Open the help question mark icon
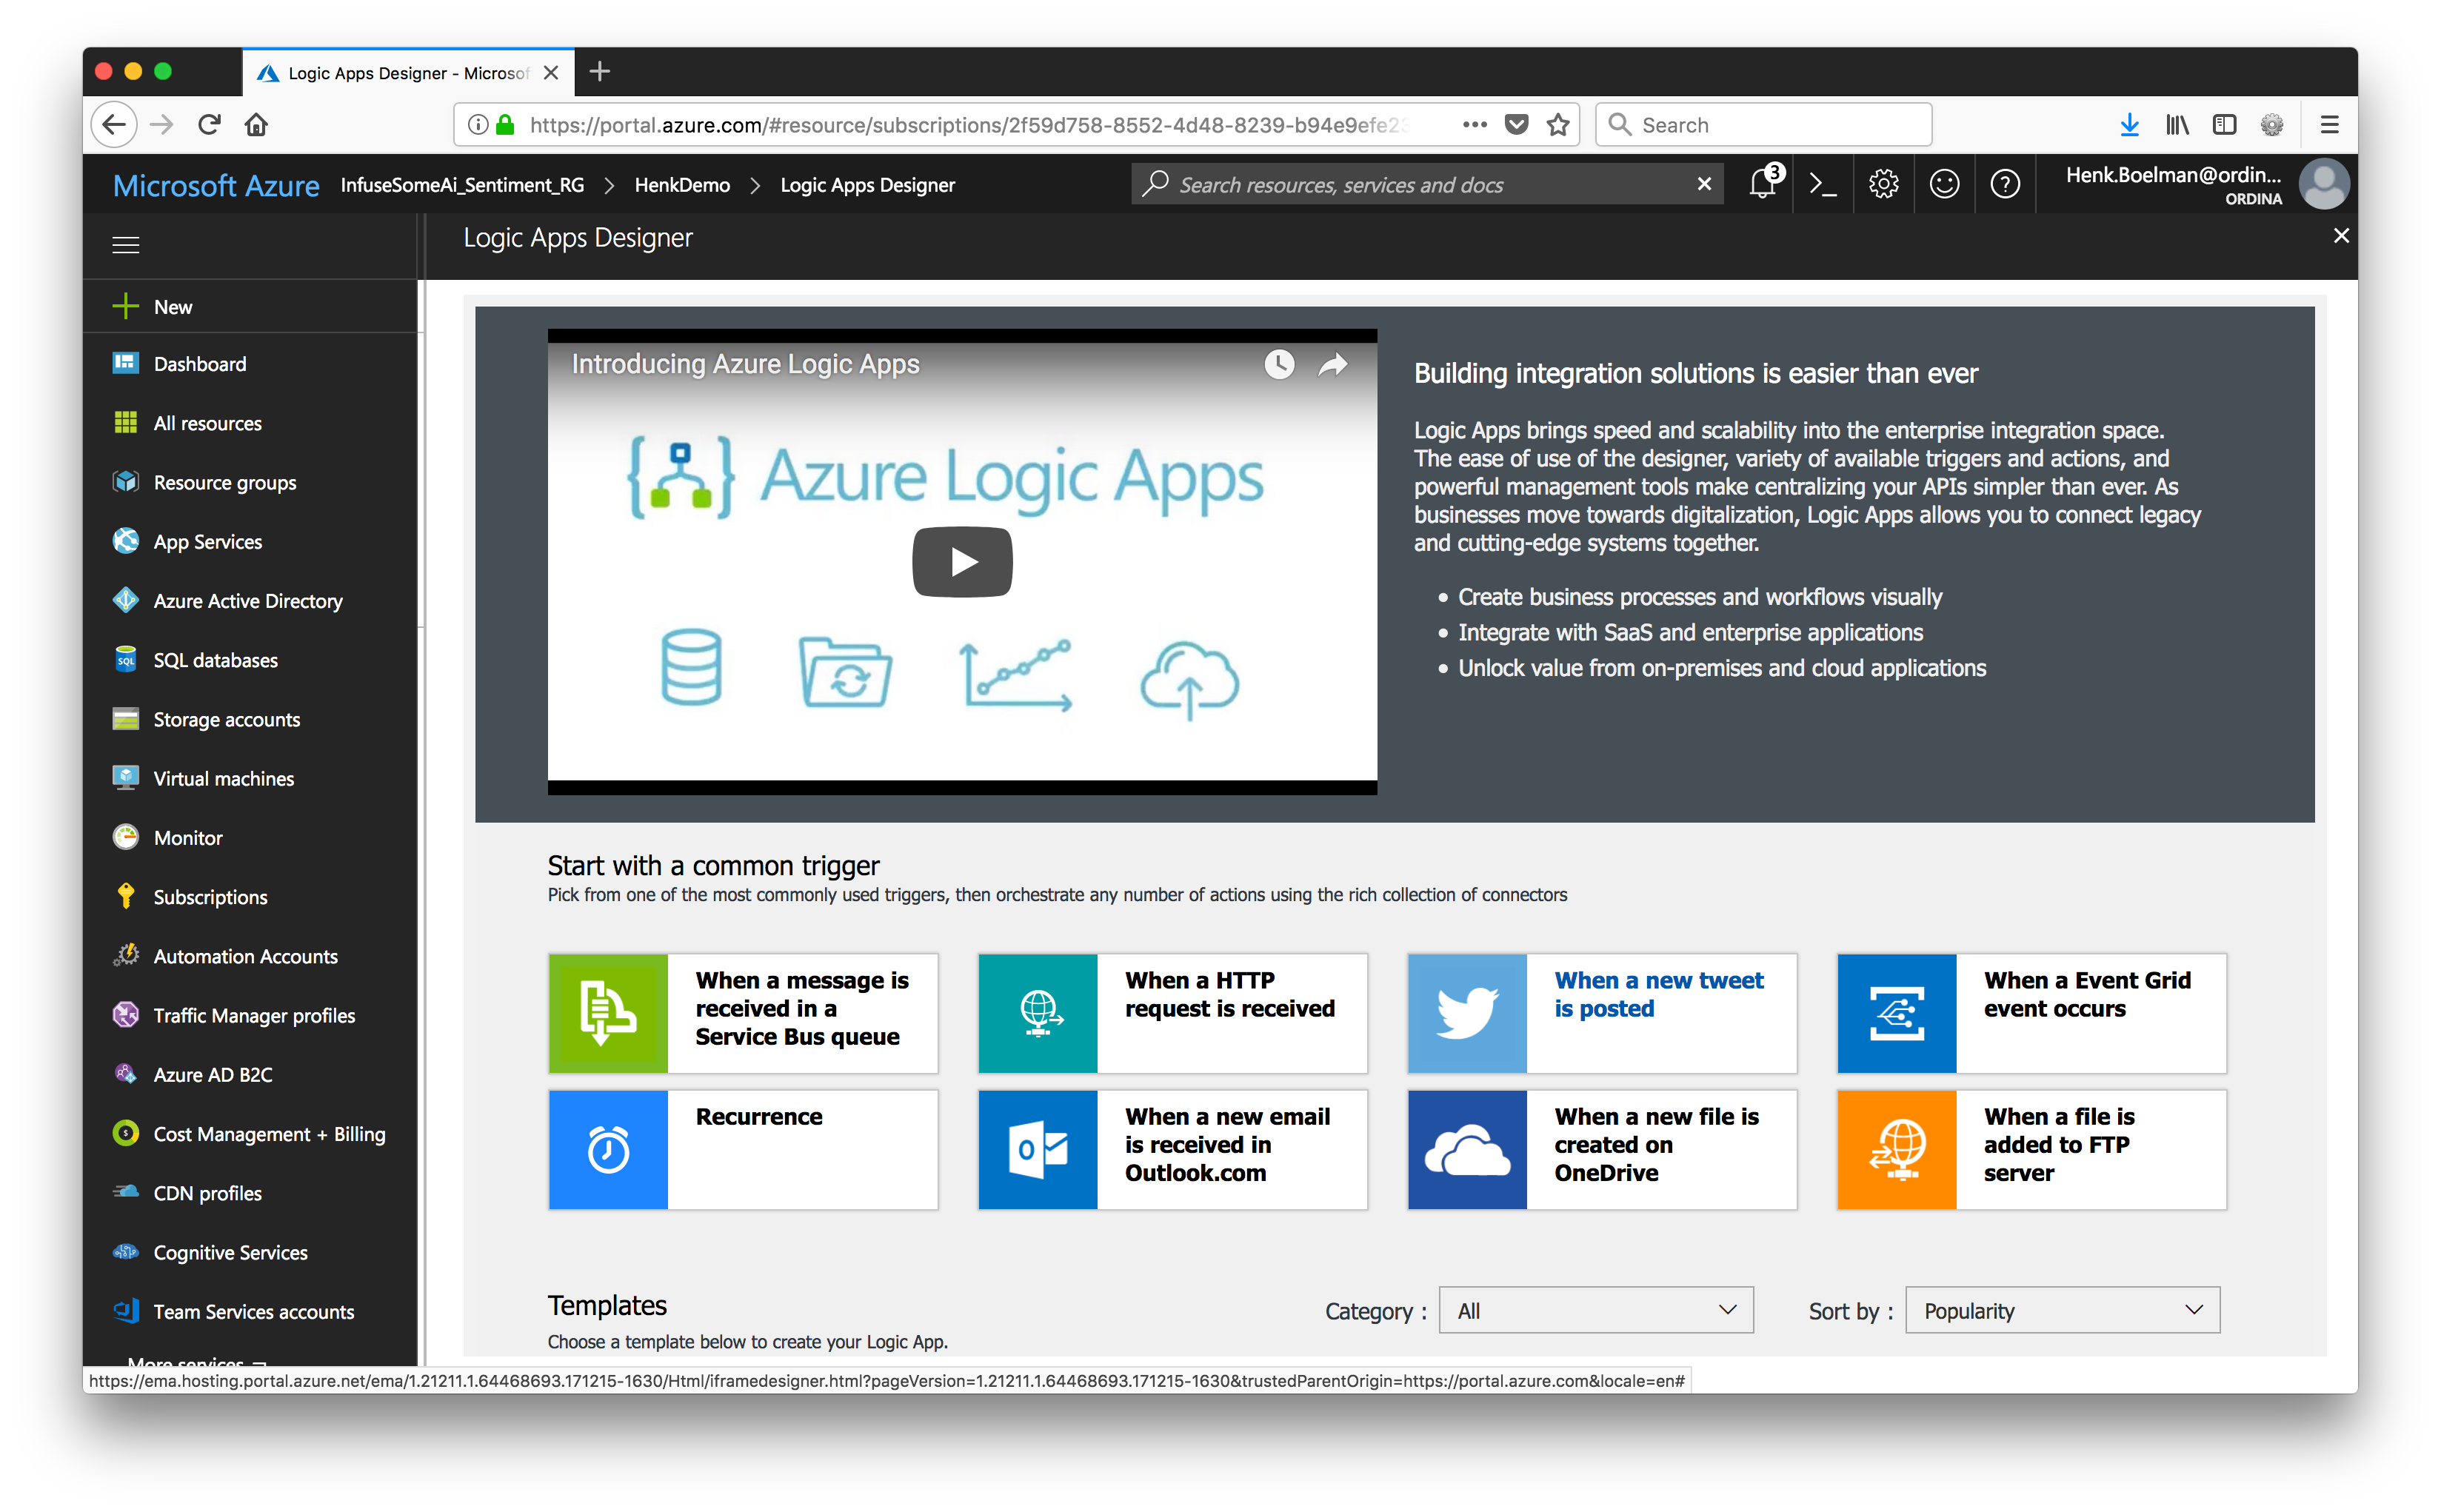This screenshot has height=1512, width=2441. pyautogui.click(x=2005, y=184)
